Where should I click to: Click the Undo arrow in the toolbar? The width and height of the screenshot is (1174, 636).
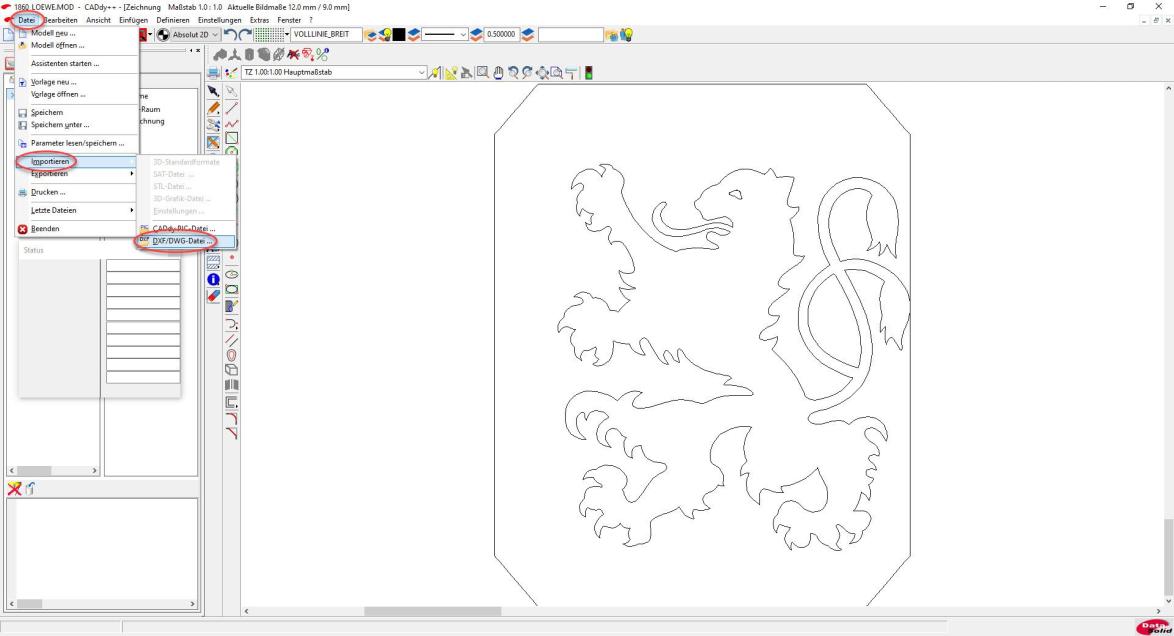tap(230, 34)
